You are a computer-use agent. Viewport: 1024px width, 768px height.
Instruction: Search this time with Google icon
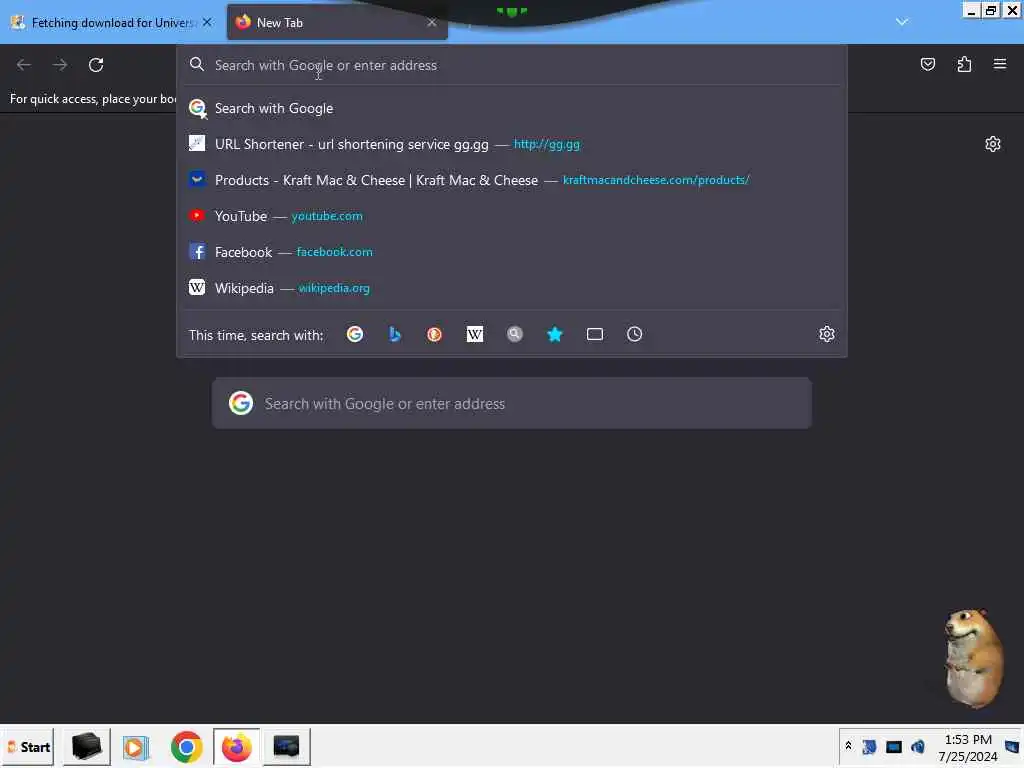[x=355, y=334]
